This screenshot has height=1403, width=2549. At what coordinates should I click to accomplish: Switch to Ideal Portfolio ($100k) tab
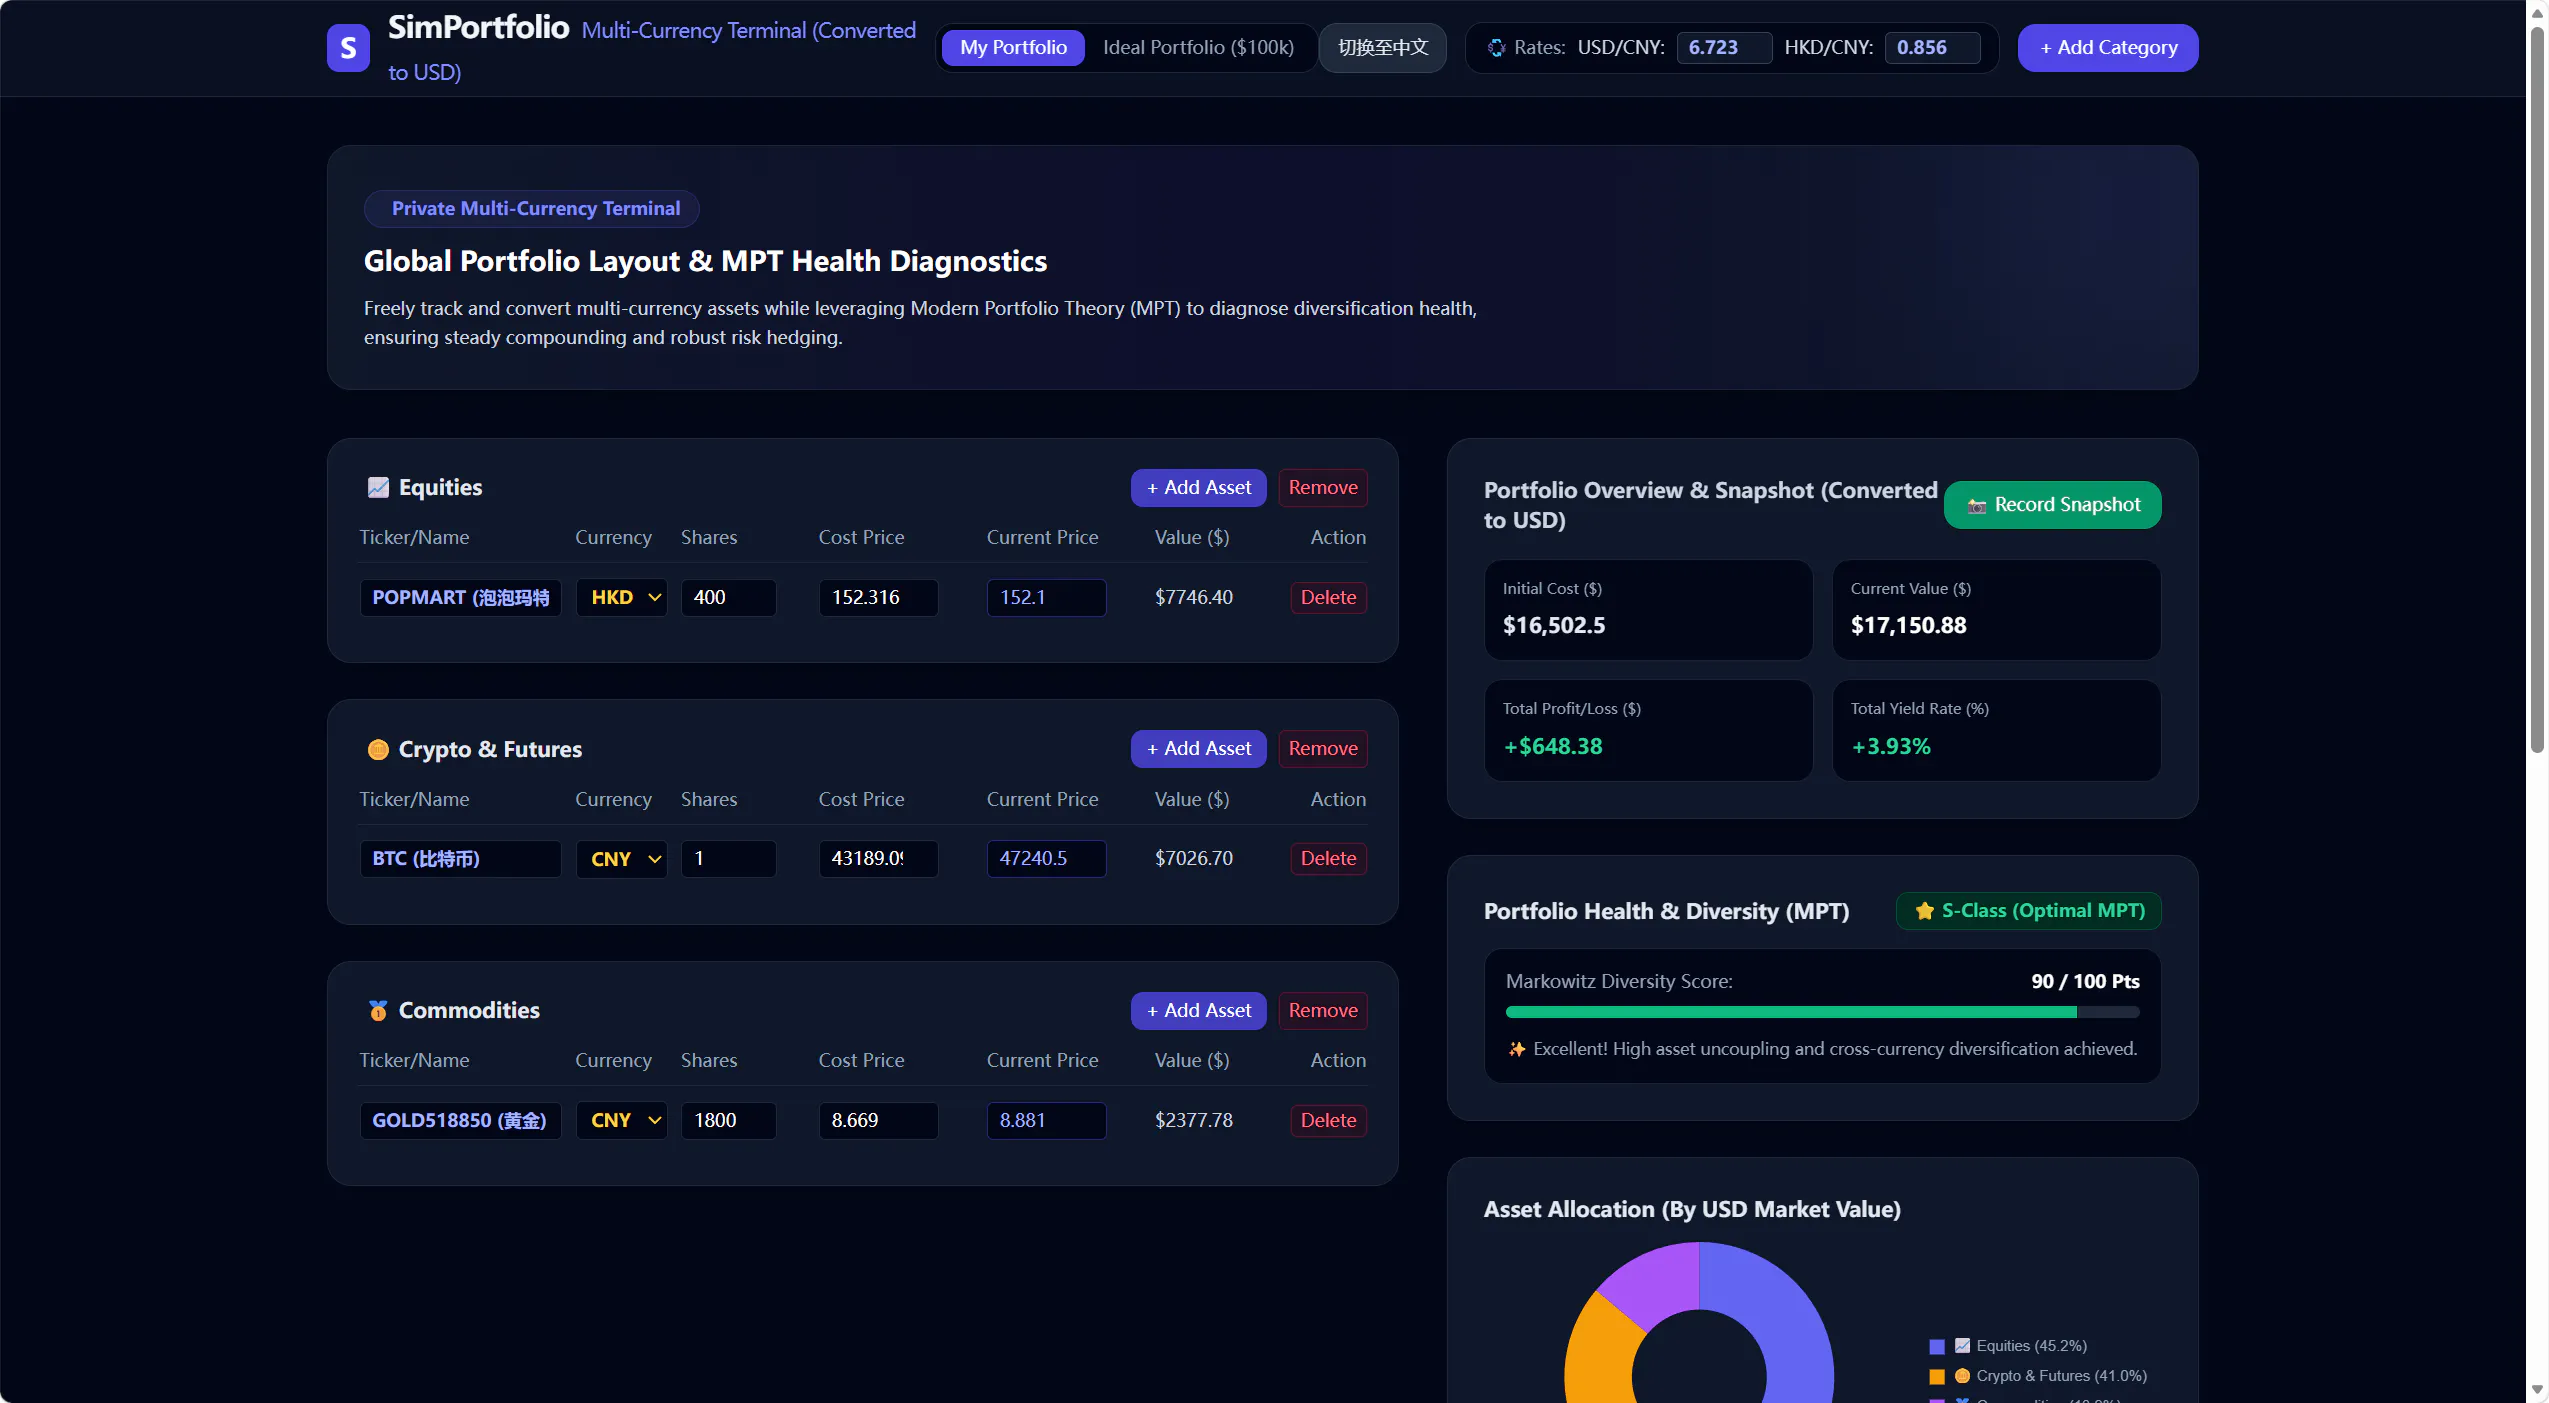[x=1198, y=48]
